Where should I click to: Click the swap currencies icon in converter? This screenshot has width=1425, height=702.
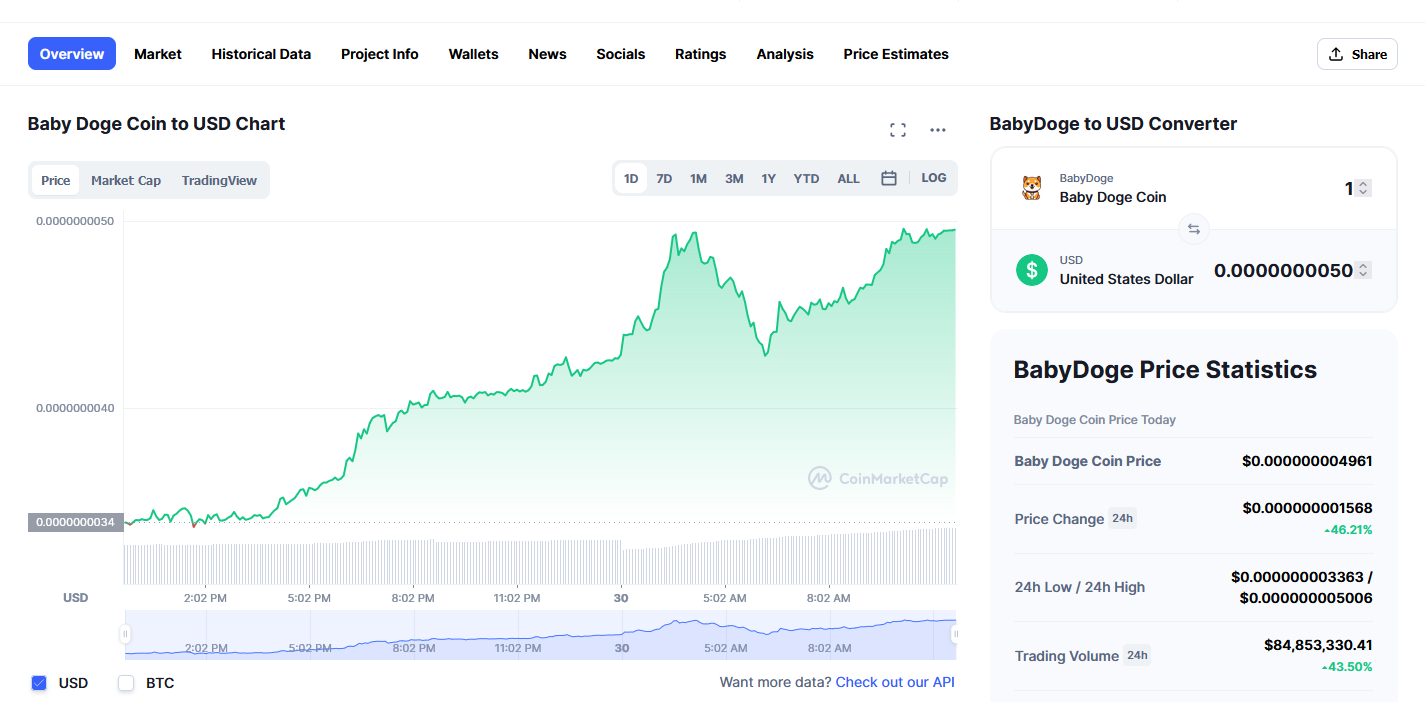pyautogui.click(x=1193, y=229)
